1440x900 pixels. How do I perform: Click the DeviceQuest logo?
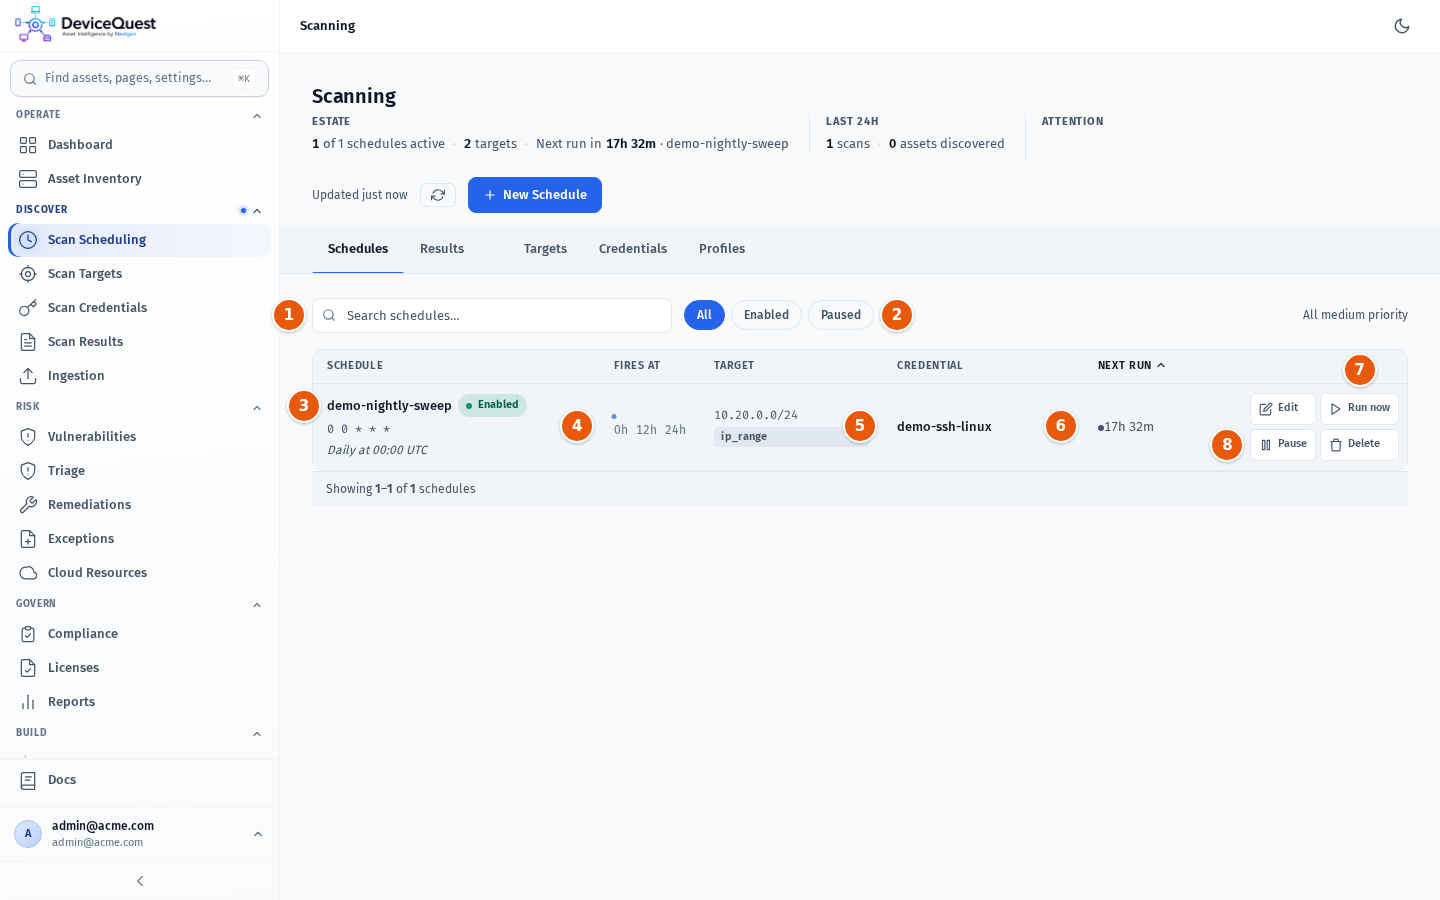(86, 24)
